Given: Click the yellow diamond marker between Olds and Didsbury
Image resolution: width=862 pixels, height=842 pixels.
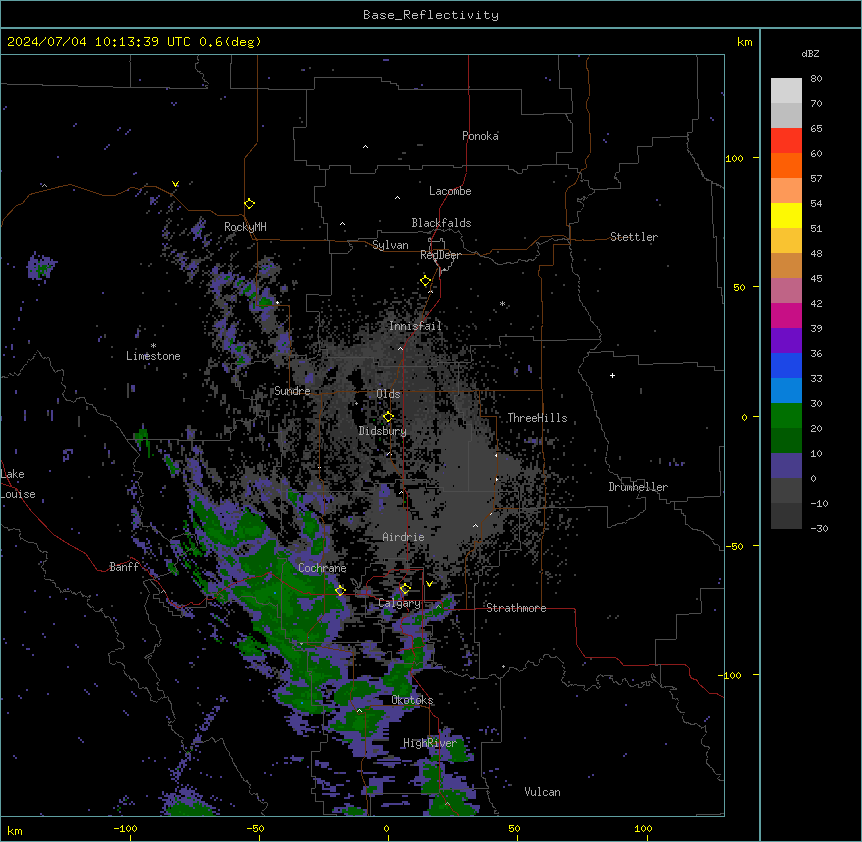Looking at the screenshot, I should [x=388, y=417].
